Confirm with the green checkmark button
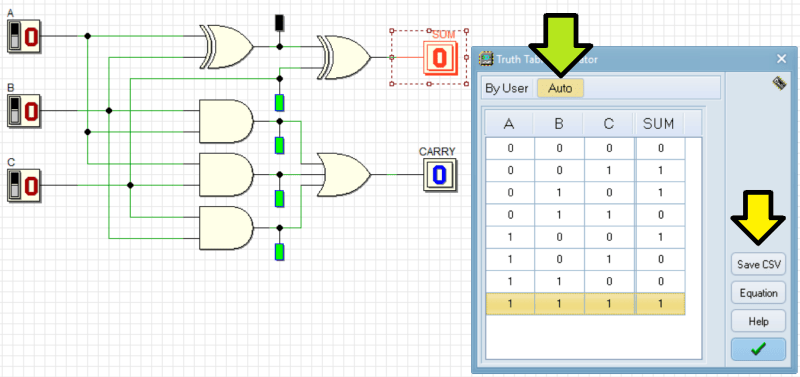The image size is (800, 377). (x=758, y=349)
